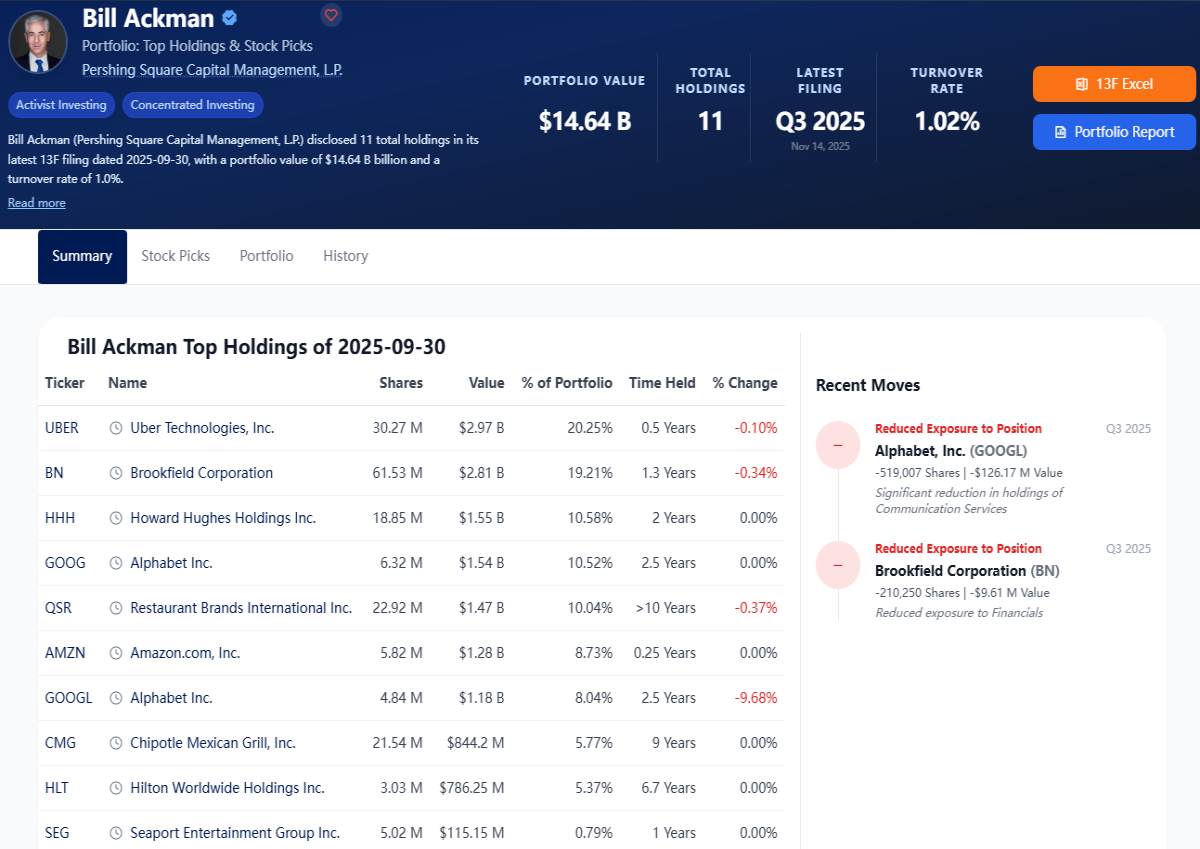1200x849 pixels.
Task: Click the minus circle icon for the Brookfield move
Action: pos(838,565)
